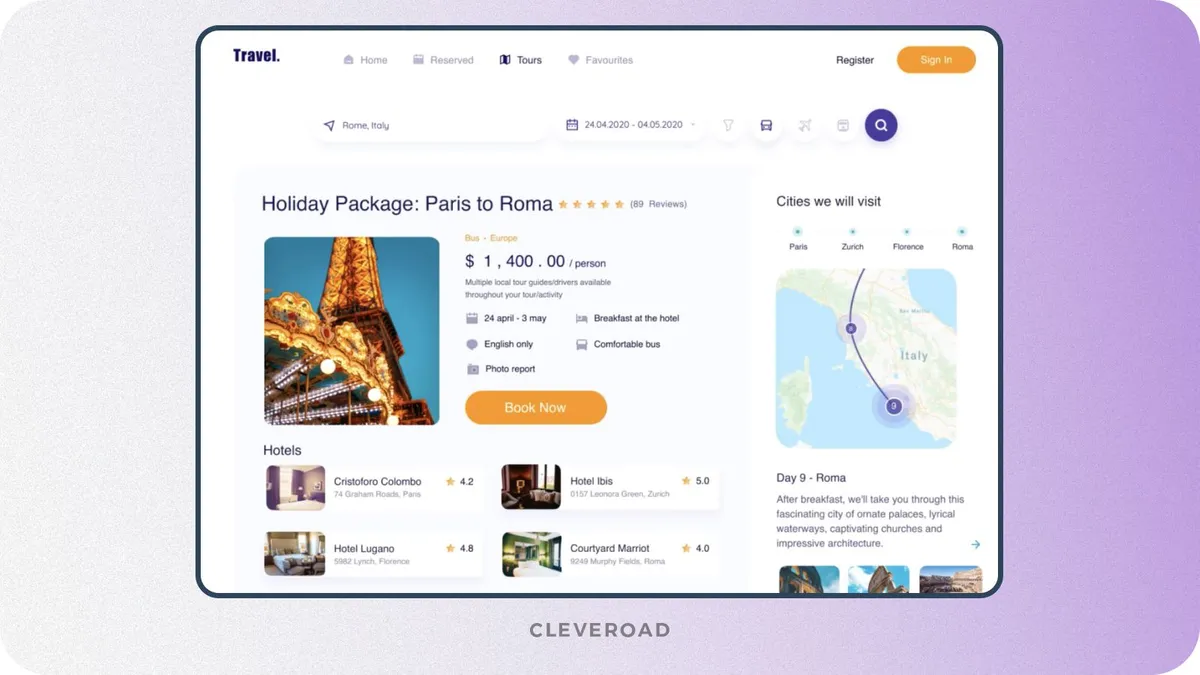Click the Bus • Europe tag

click(x=491, y=238)
